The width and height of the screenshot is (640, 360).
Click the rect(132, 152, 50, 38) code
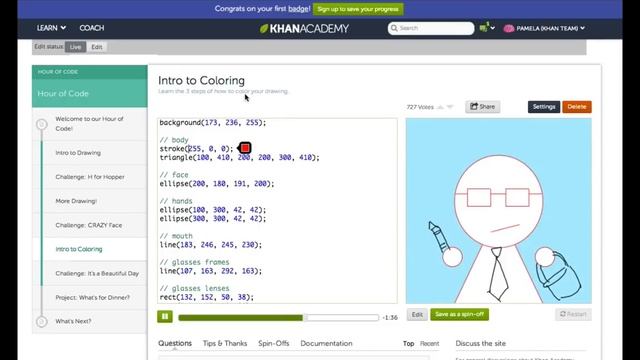point(207,297)
